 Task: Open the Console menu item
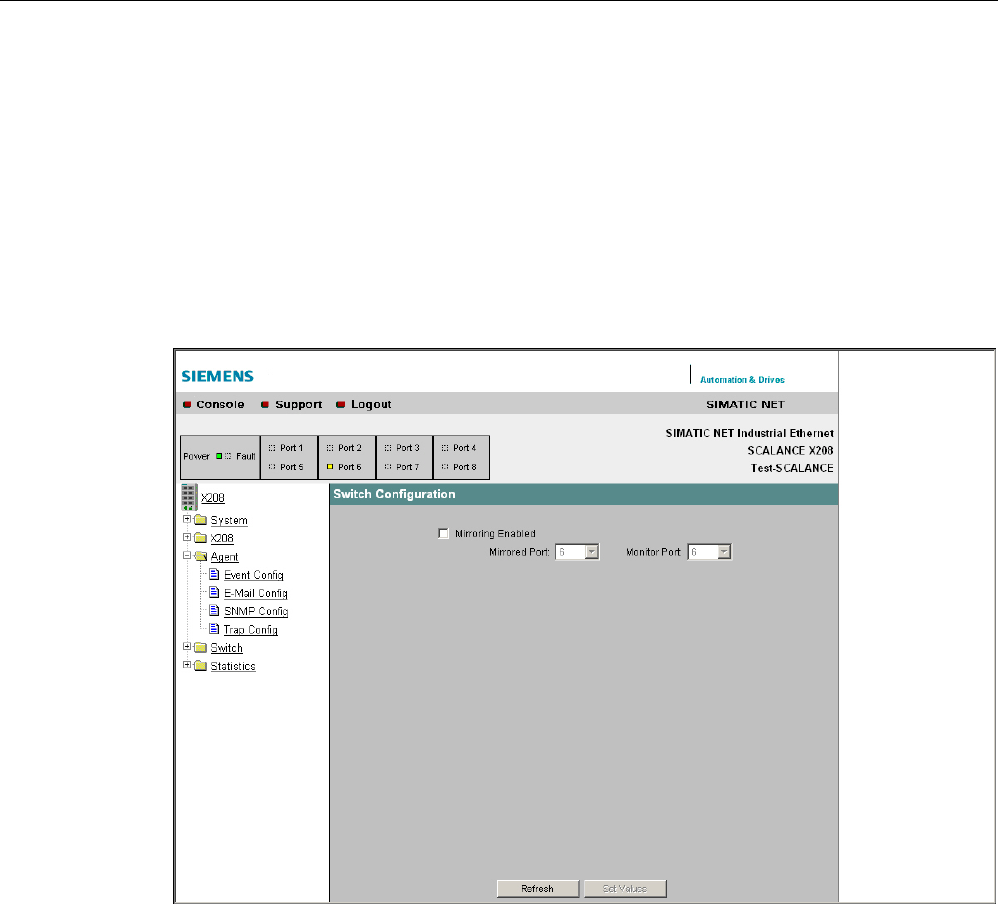coord(220,404)
